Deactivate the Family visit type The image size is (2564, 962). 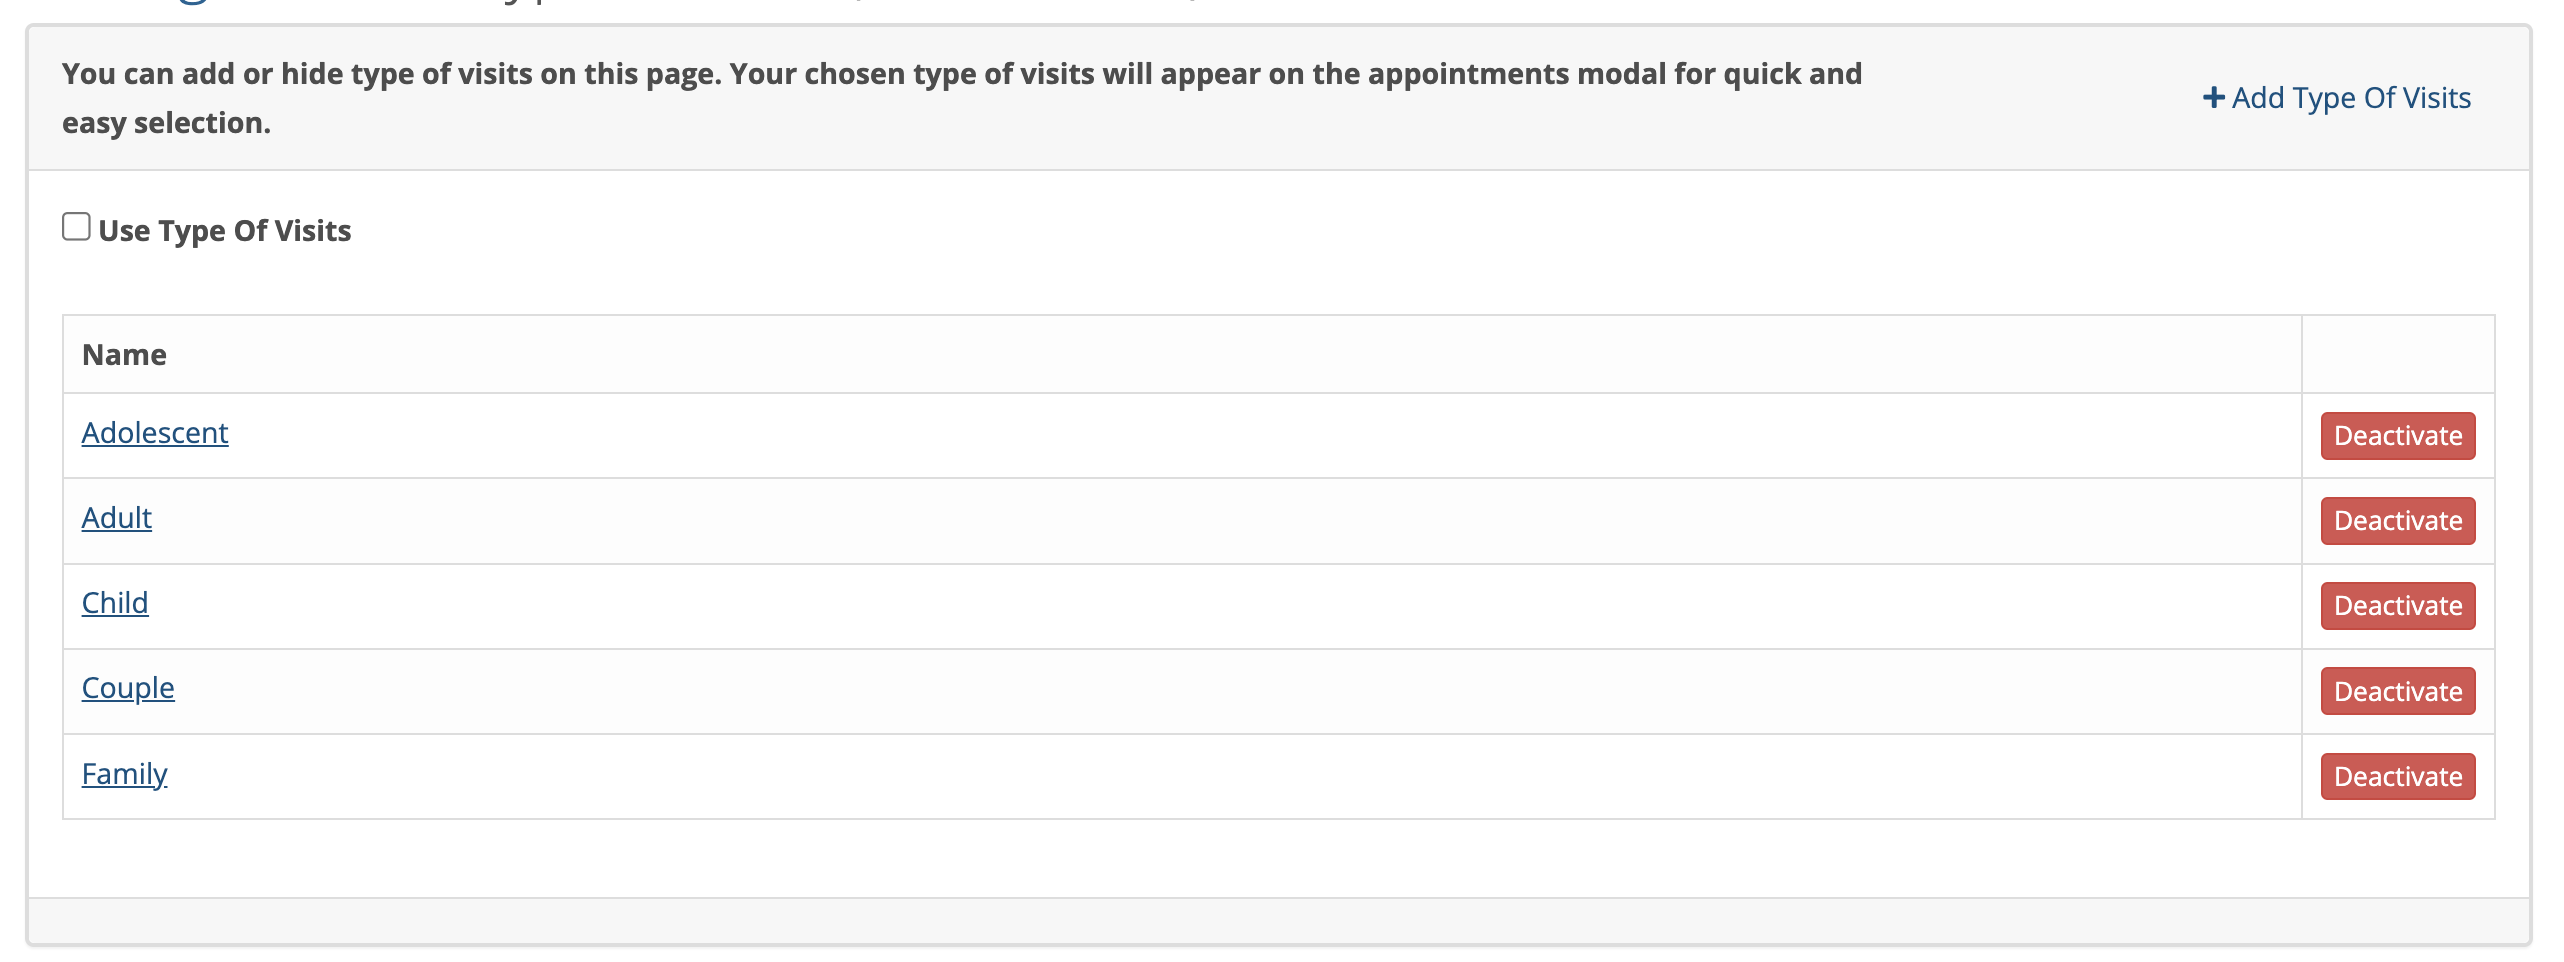pyautogui.click(x=2398, y=777)
